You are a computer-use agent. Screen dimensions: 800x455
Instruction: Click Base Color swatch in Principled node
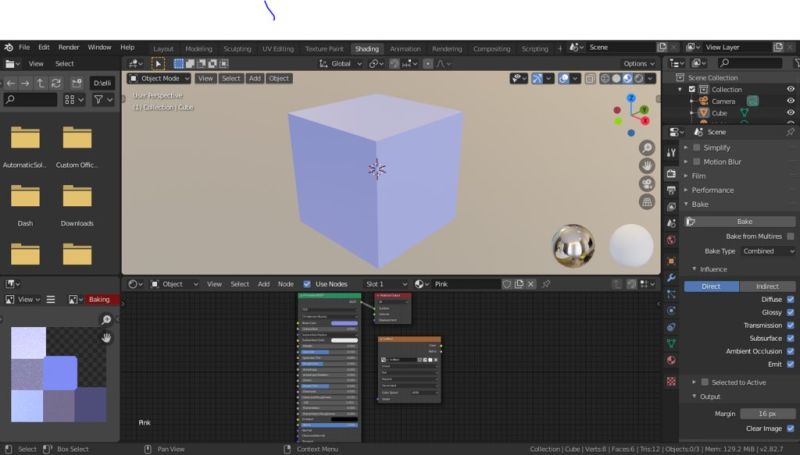coord(344,323)
